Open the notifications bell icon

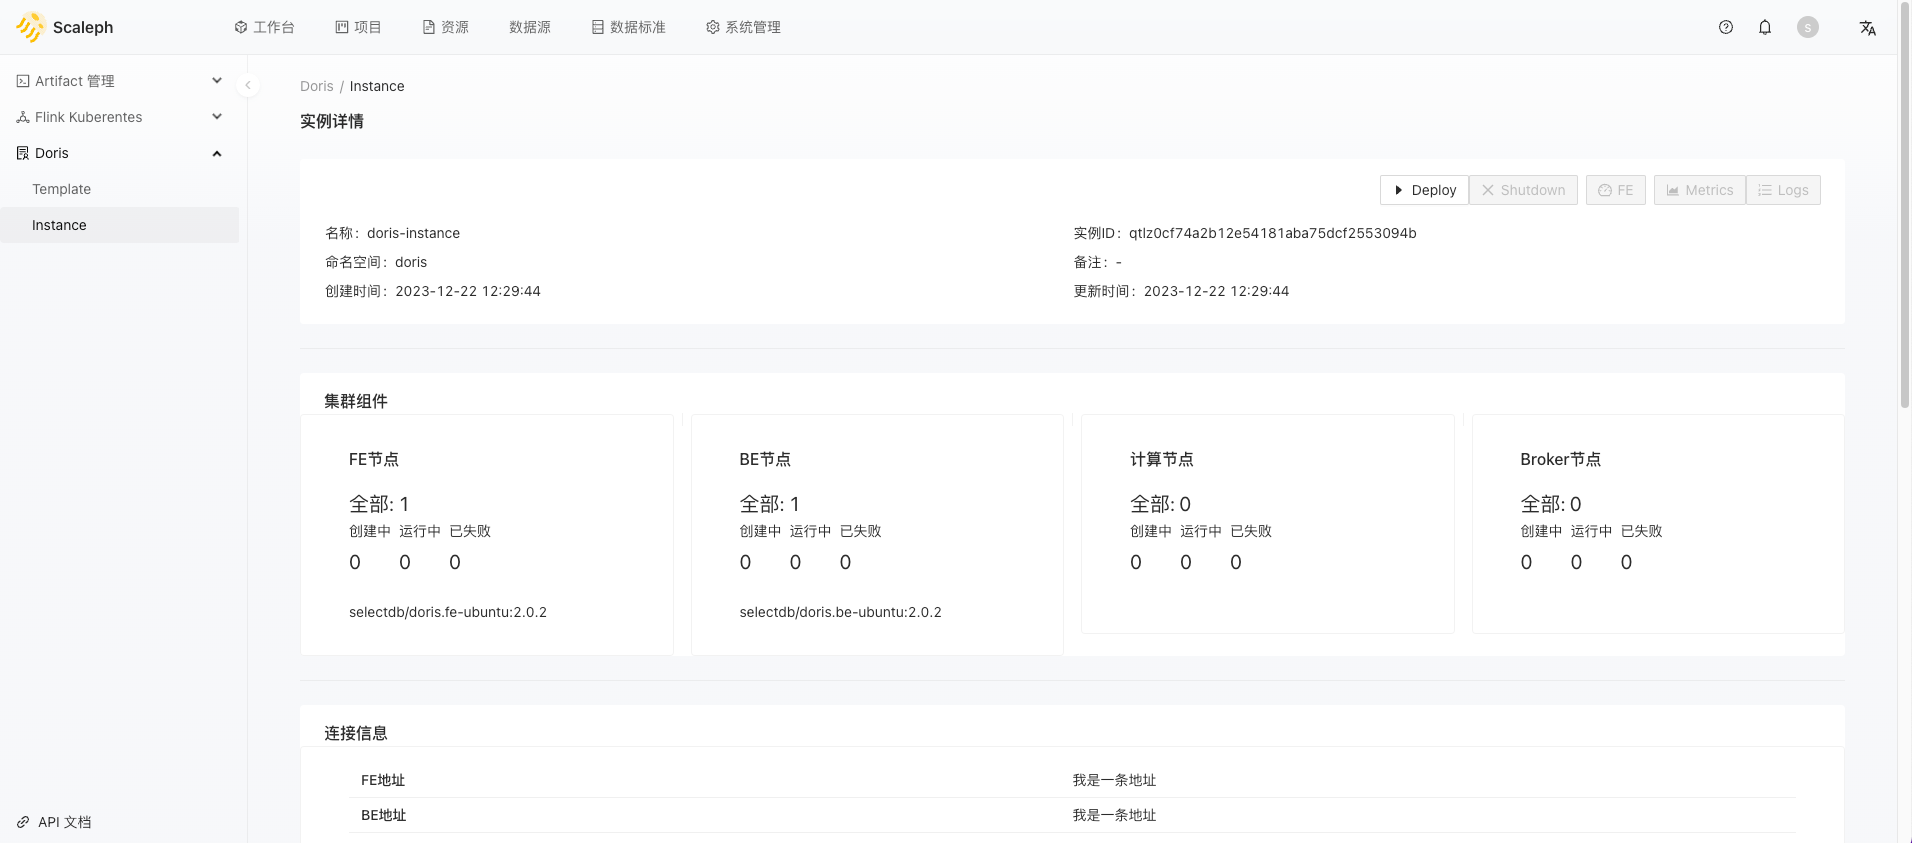tap(1765, 27)
